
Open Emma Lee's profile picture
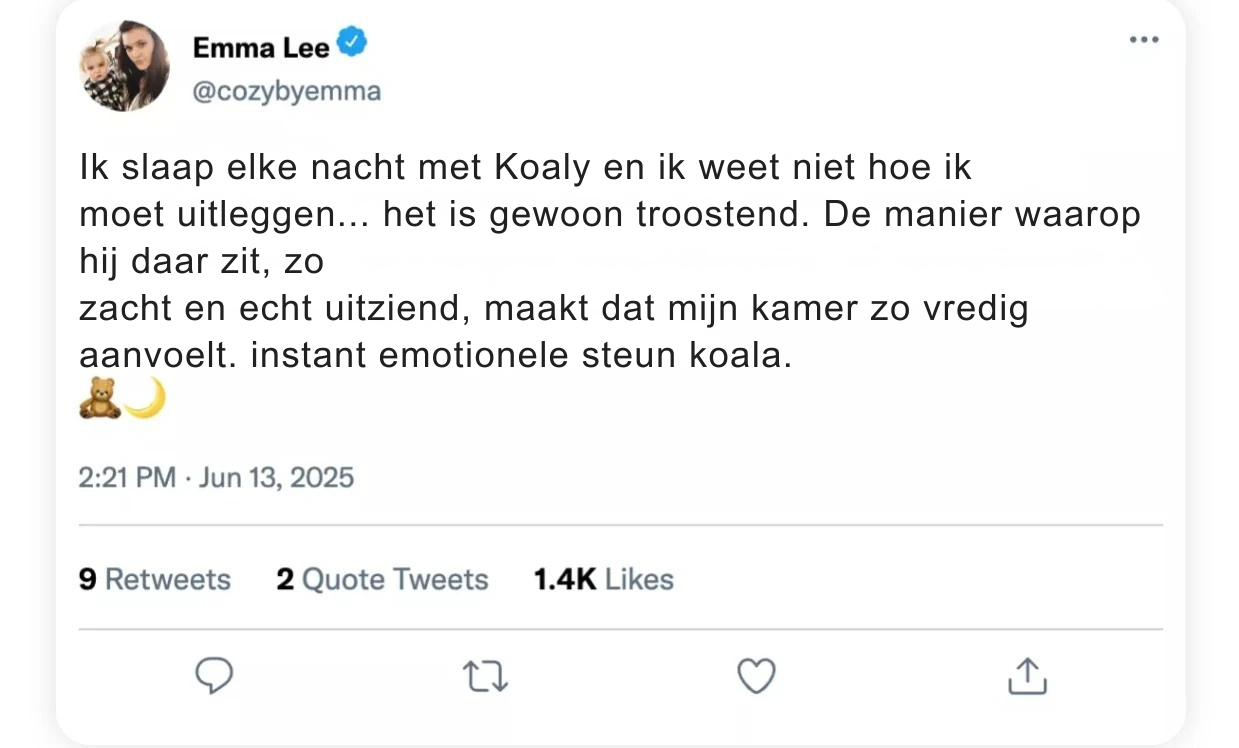coord(124,66)
